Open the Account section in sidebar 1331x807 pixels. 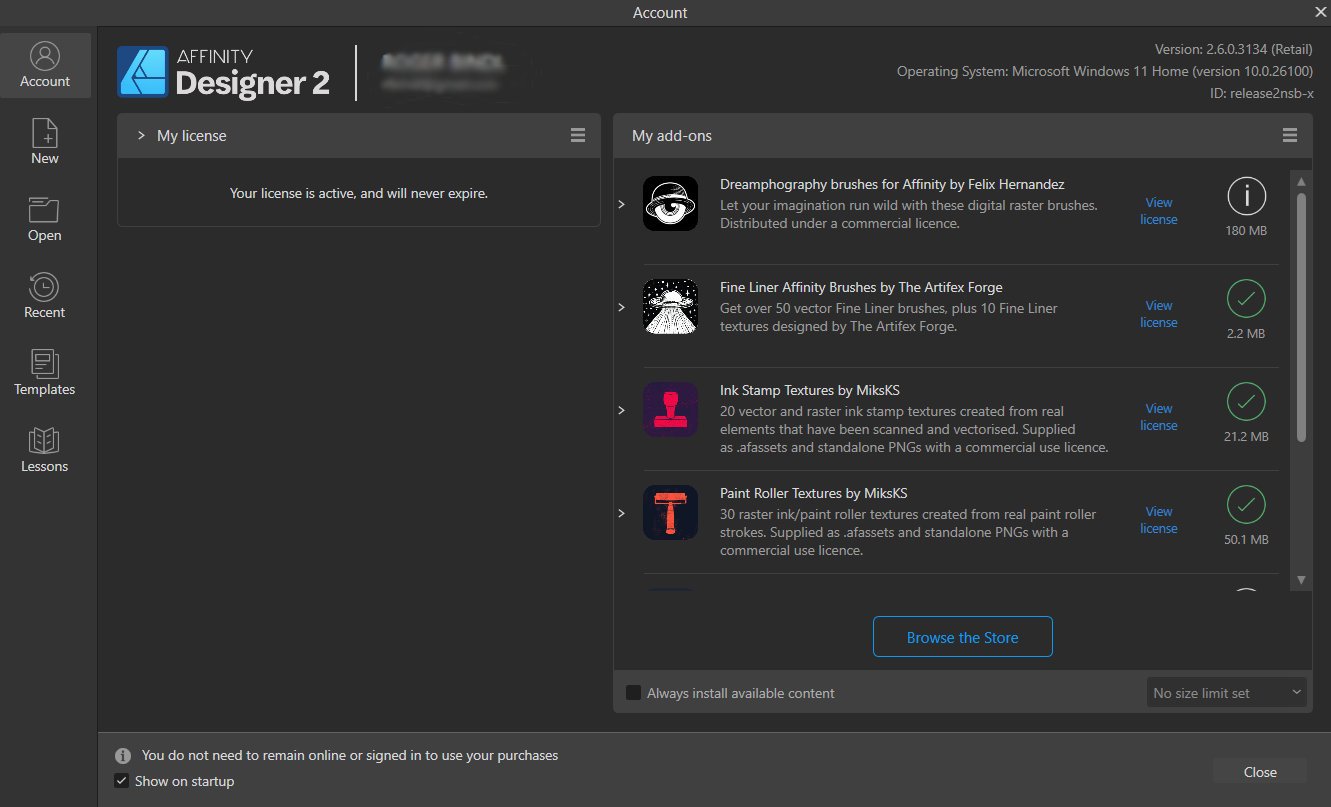point(45,65)
